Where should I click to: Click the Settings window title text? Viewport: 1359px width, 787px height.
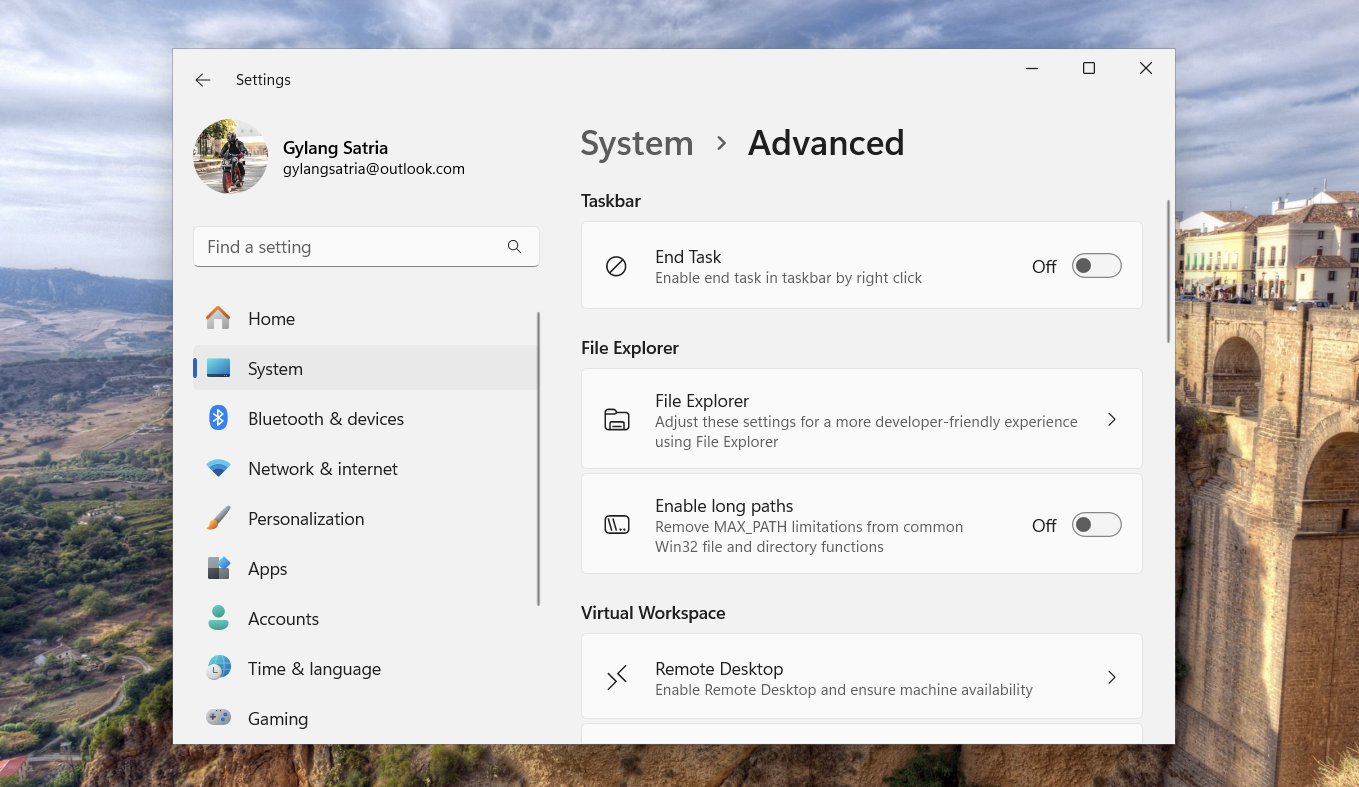click(263, 80)
